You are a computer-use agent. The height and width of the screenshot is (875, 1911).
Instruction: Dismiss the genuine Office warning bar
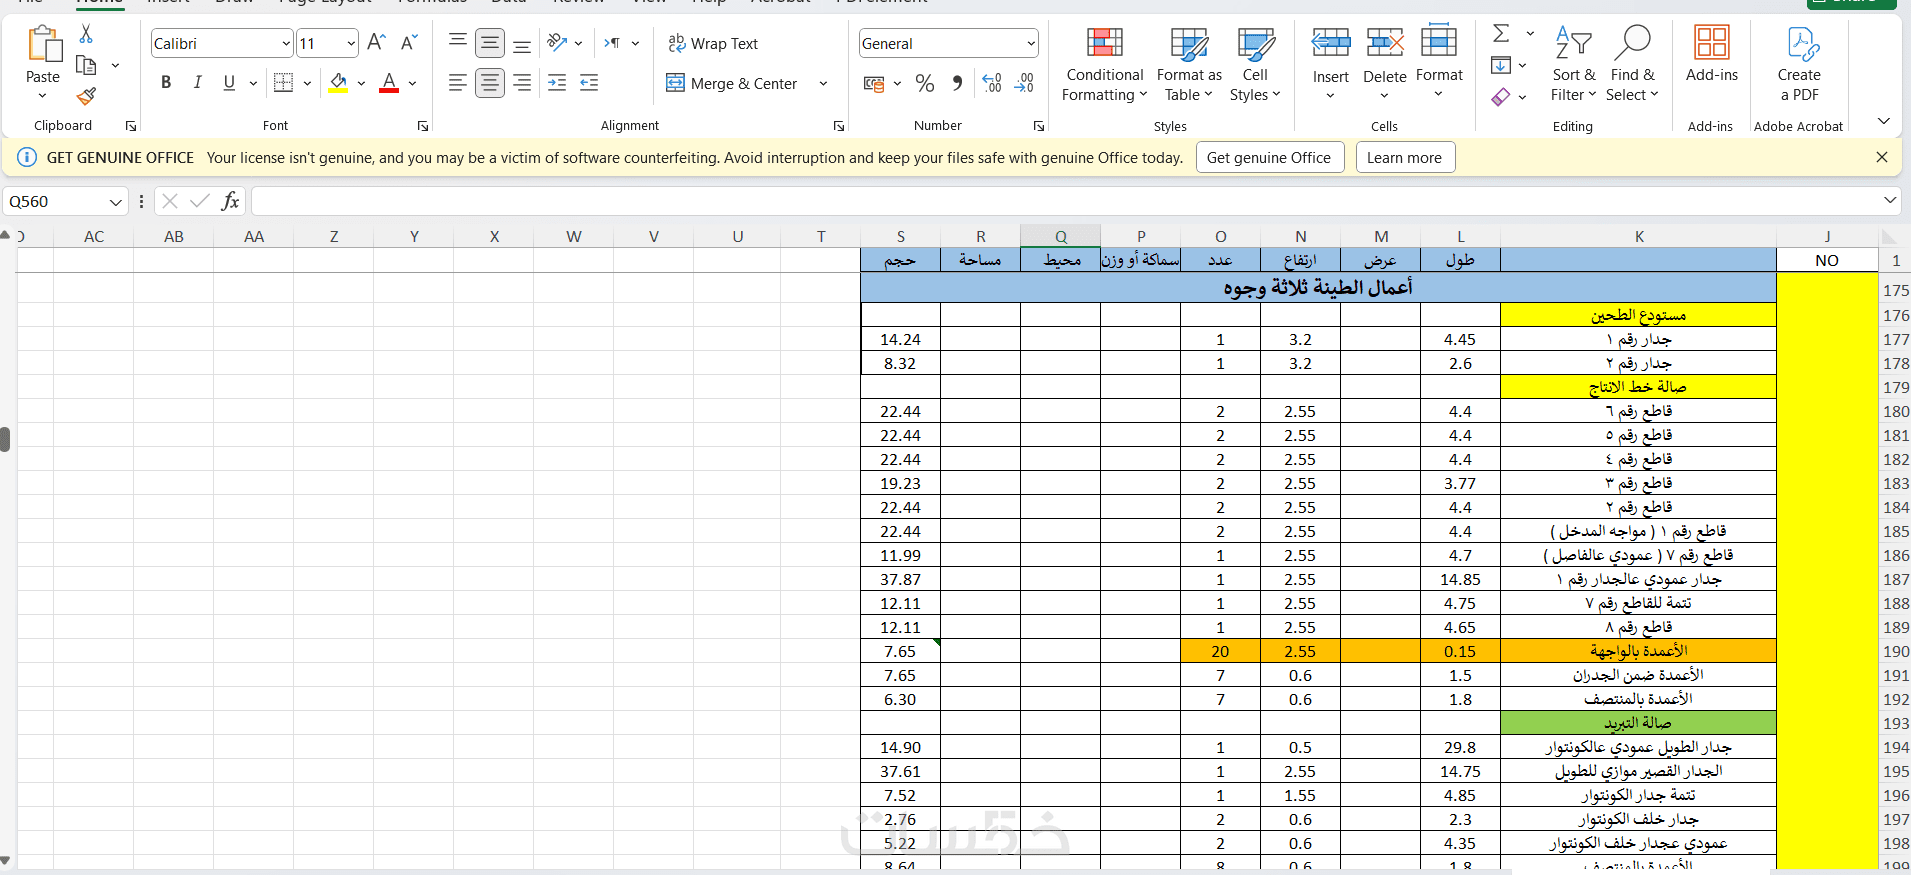[1882, 157]
